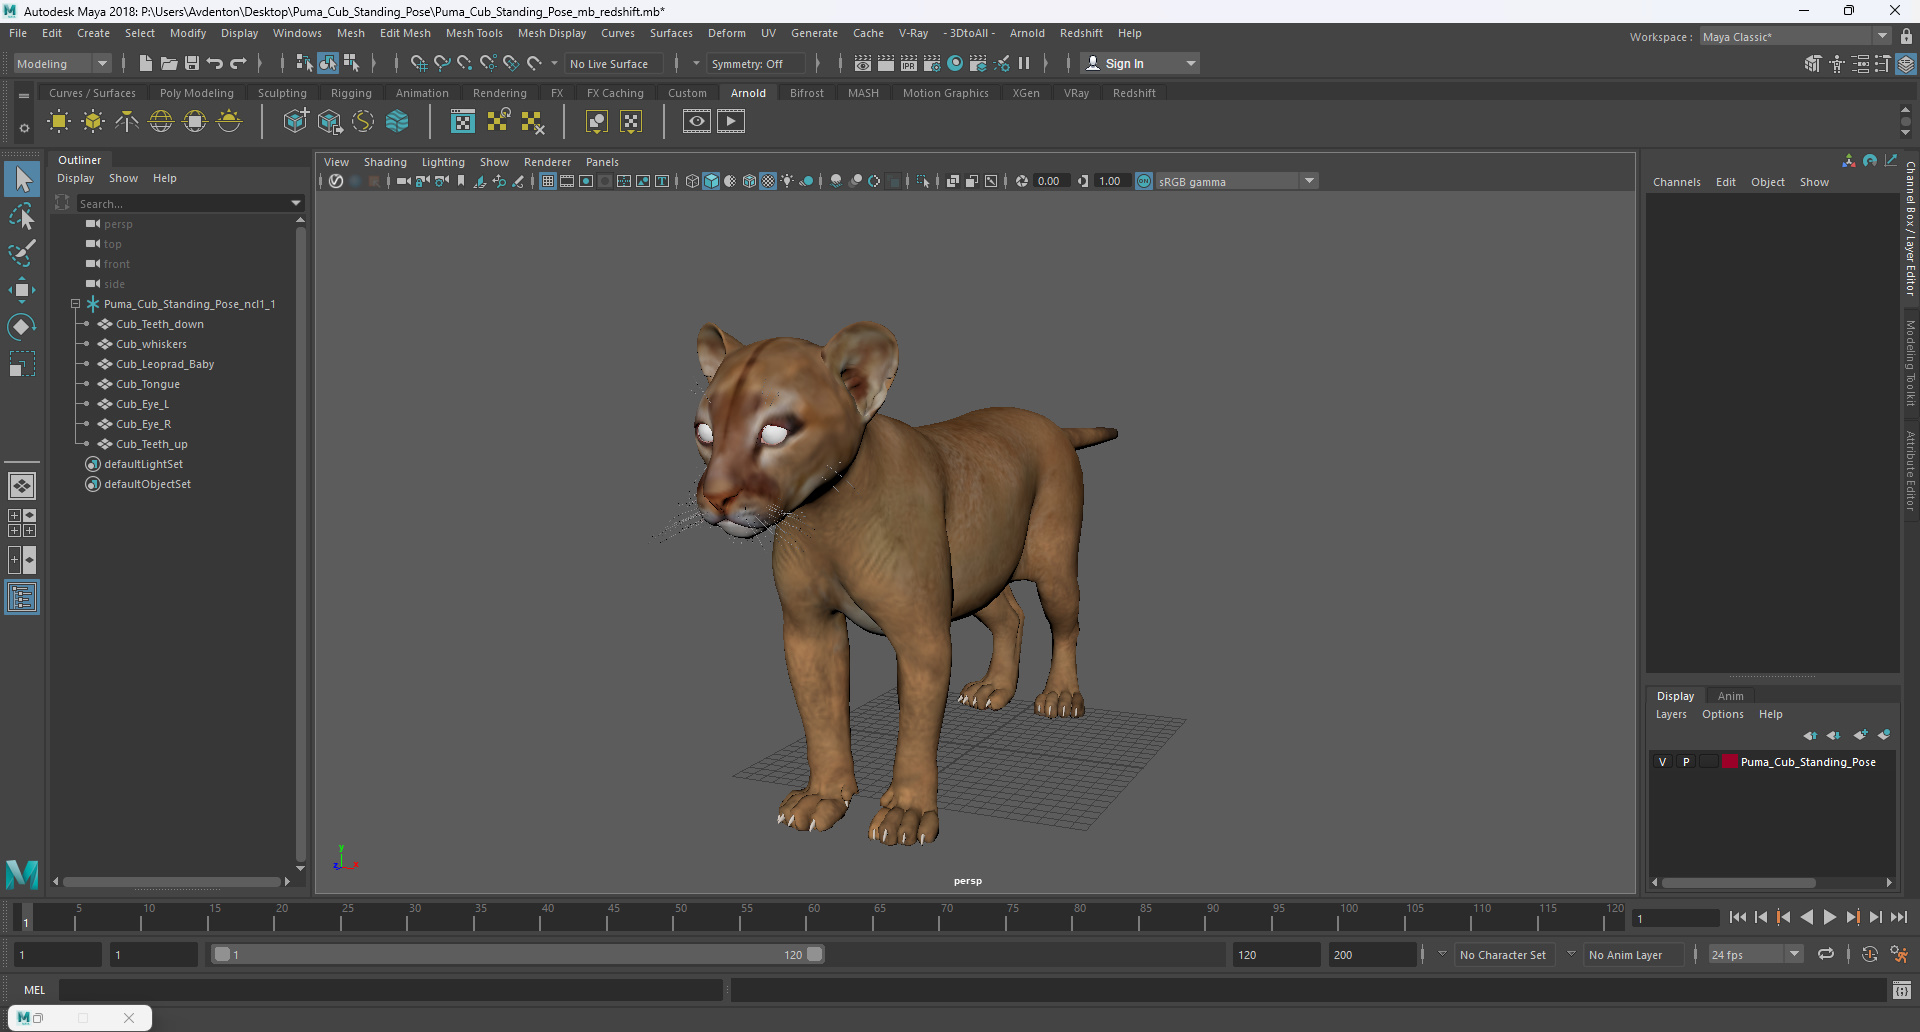Viewport: 1920px width, 1032px height.
Task: Click the Save Scene icon
Action: (192, 63)
